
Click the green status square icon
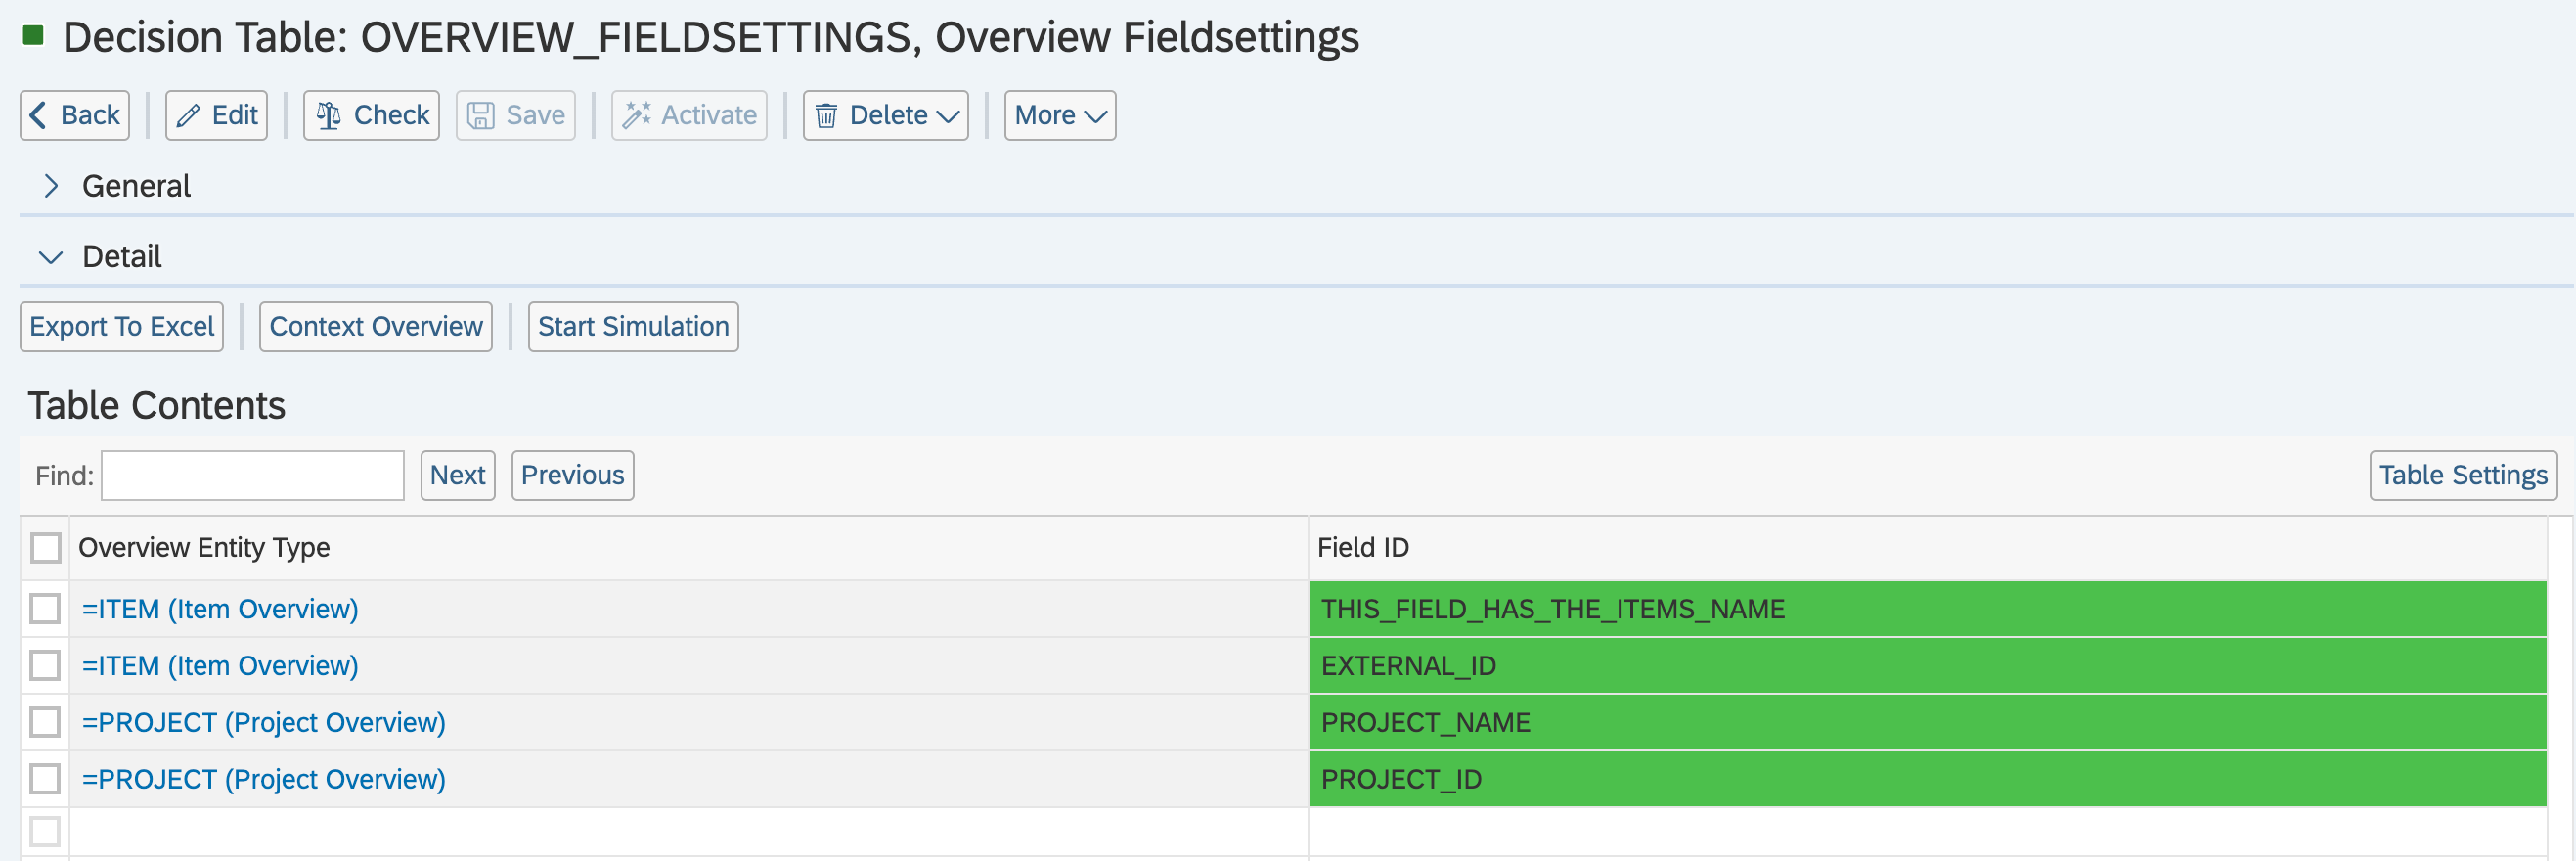pyautogui.click(x=33, y=36)
